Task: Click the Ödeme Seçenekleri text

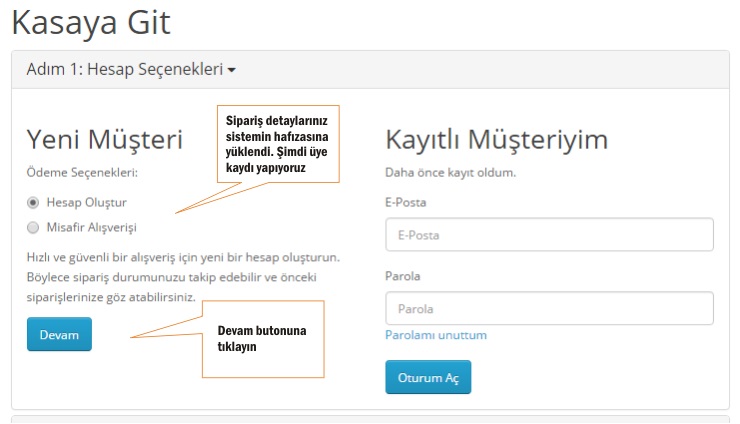Action: (x=81, y=172)
